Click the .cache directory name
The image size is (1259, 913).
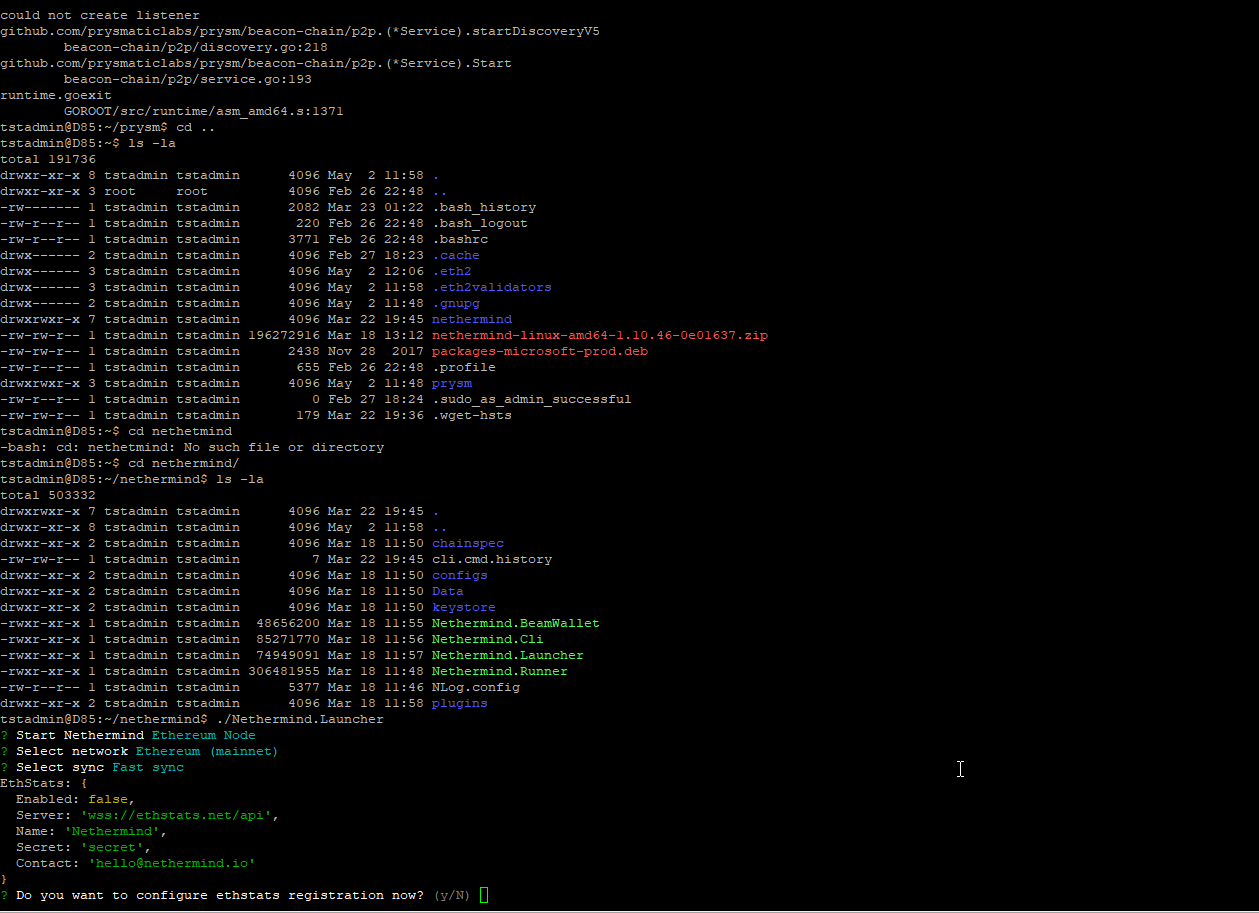456,255
